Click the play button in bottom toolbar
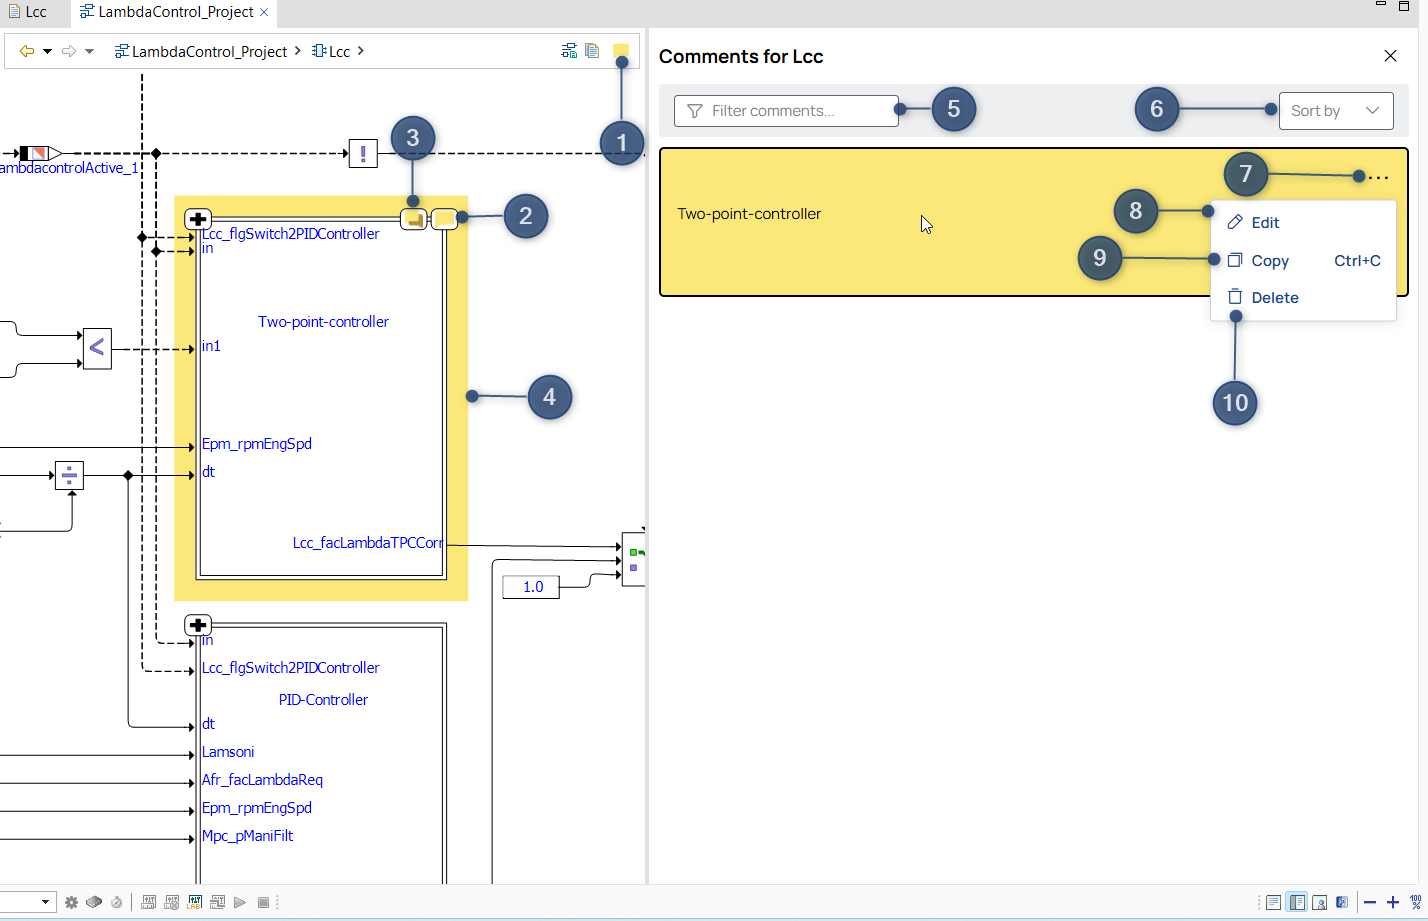Image resolution: width=1428 pixels, height=921 pixels. 240,902
